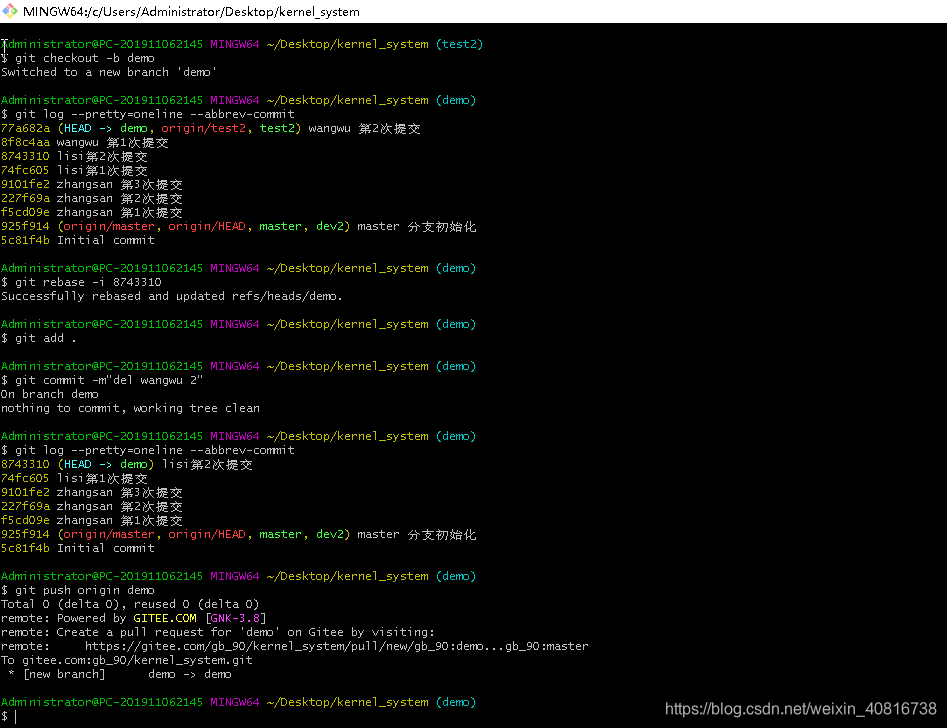Click the final empty command prompt cursor

point(15,717)
